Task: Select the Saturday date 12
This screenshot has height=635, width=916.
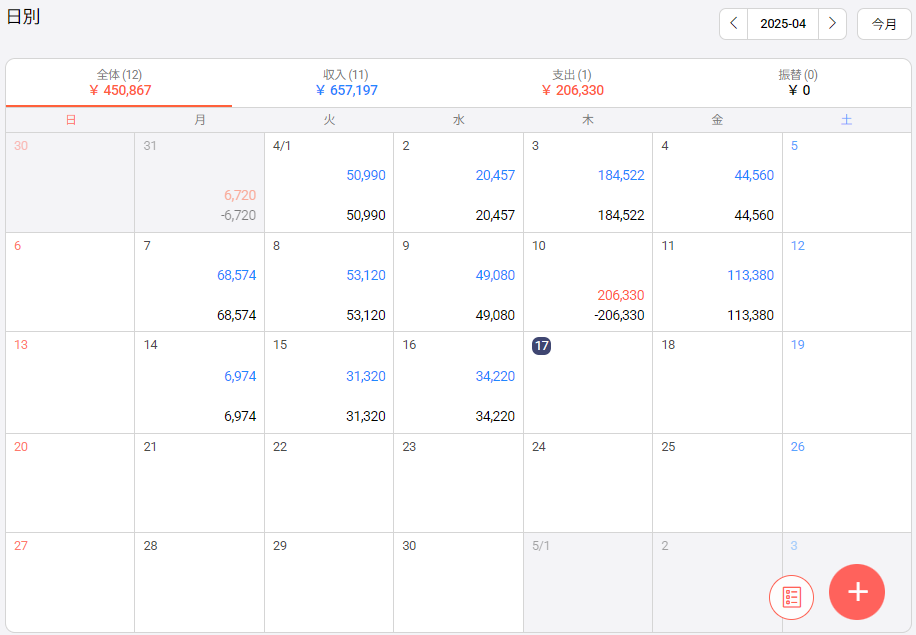Action: coord(846,282)
